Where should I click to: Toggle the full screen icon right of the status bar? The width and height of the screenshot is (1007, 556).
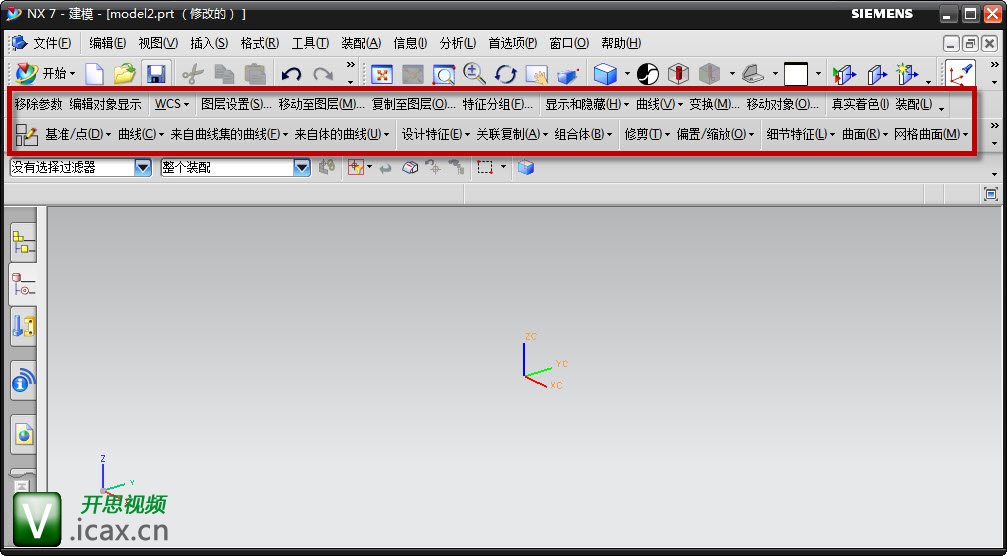990,193
